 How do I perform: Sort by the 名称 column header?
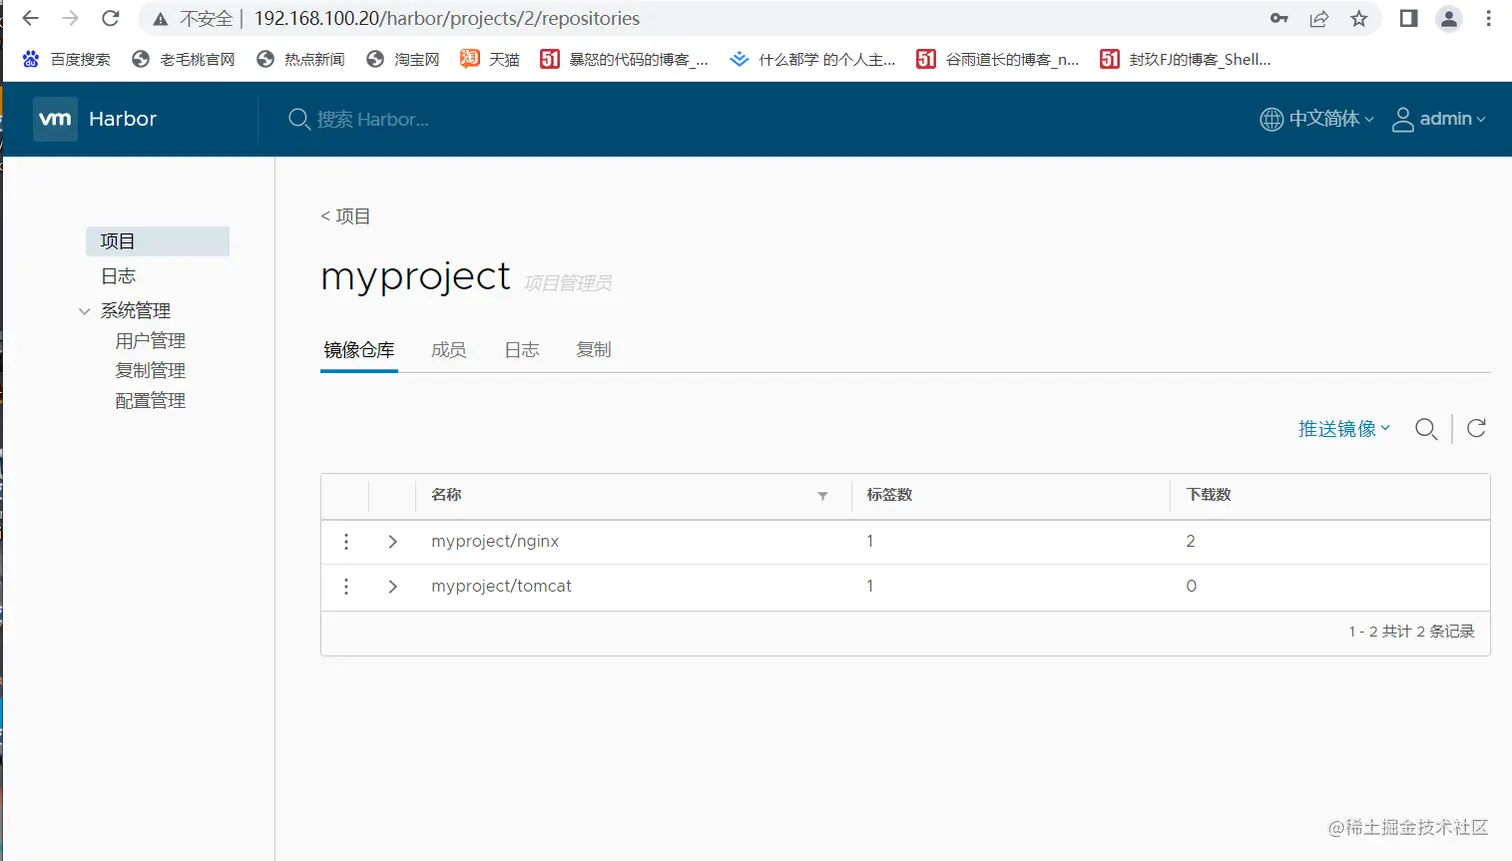tap(446, 495)
